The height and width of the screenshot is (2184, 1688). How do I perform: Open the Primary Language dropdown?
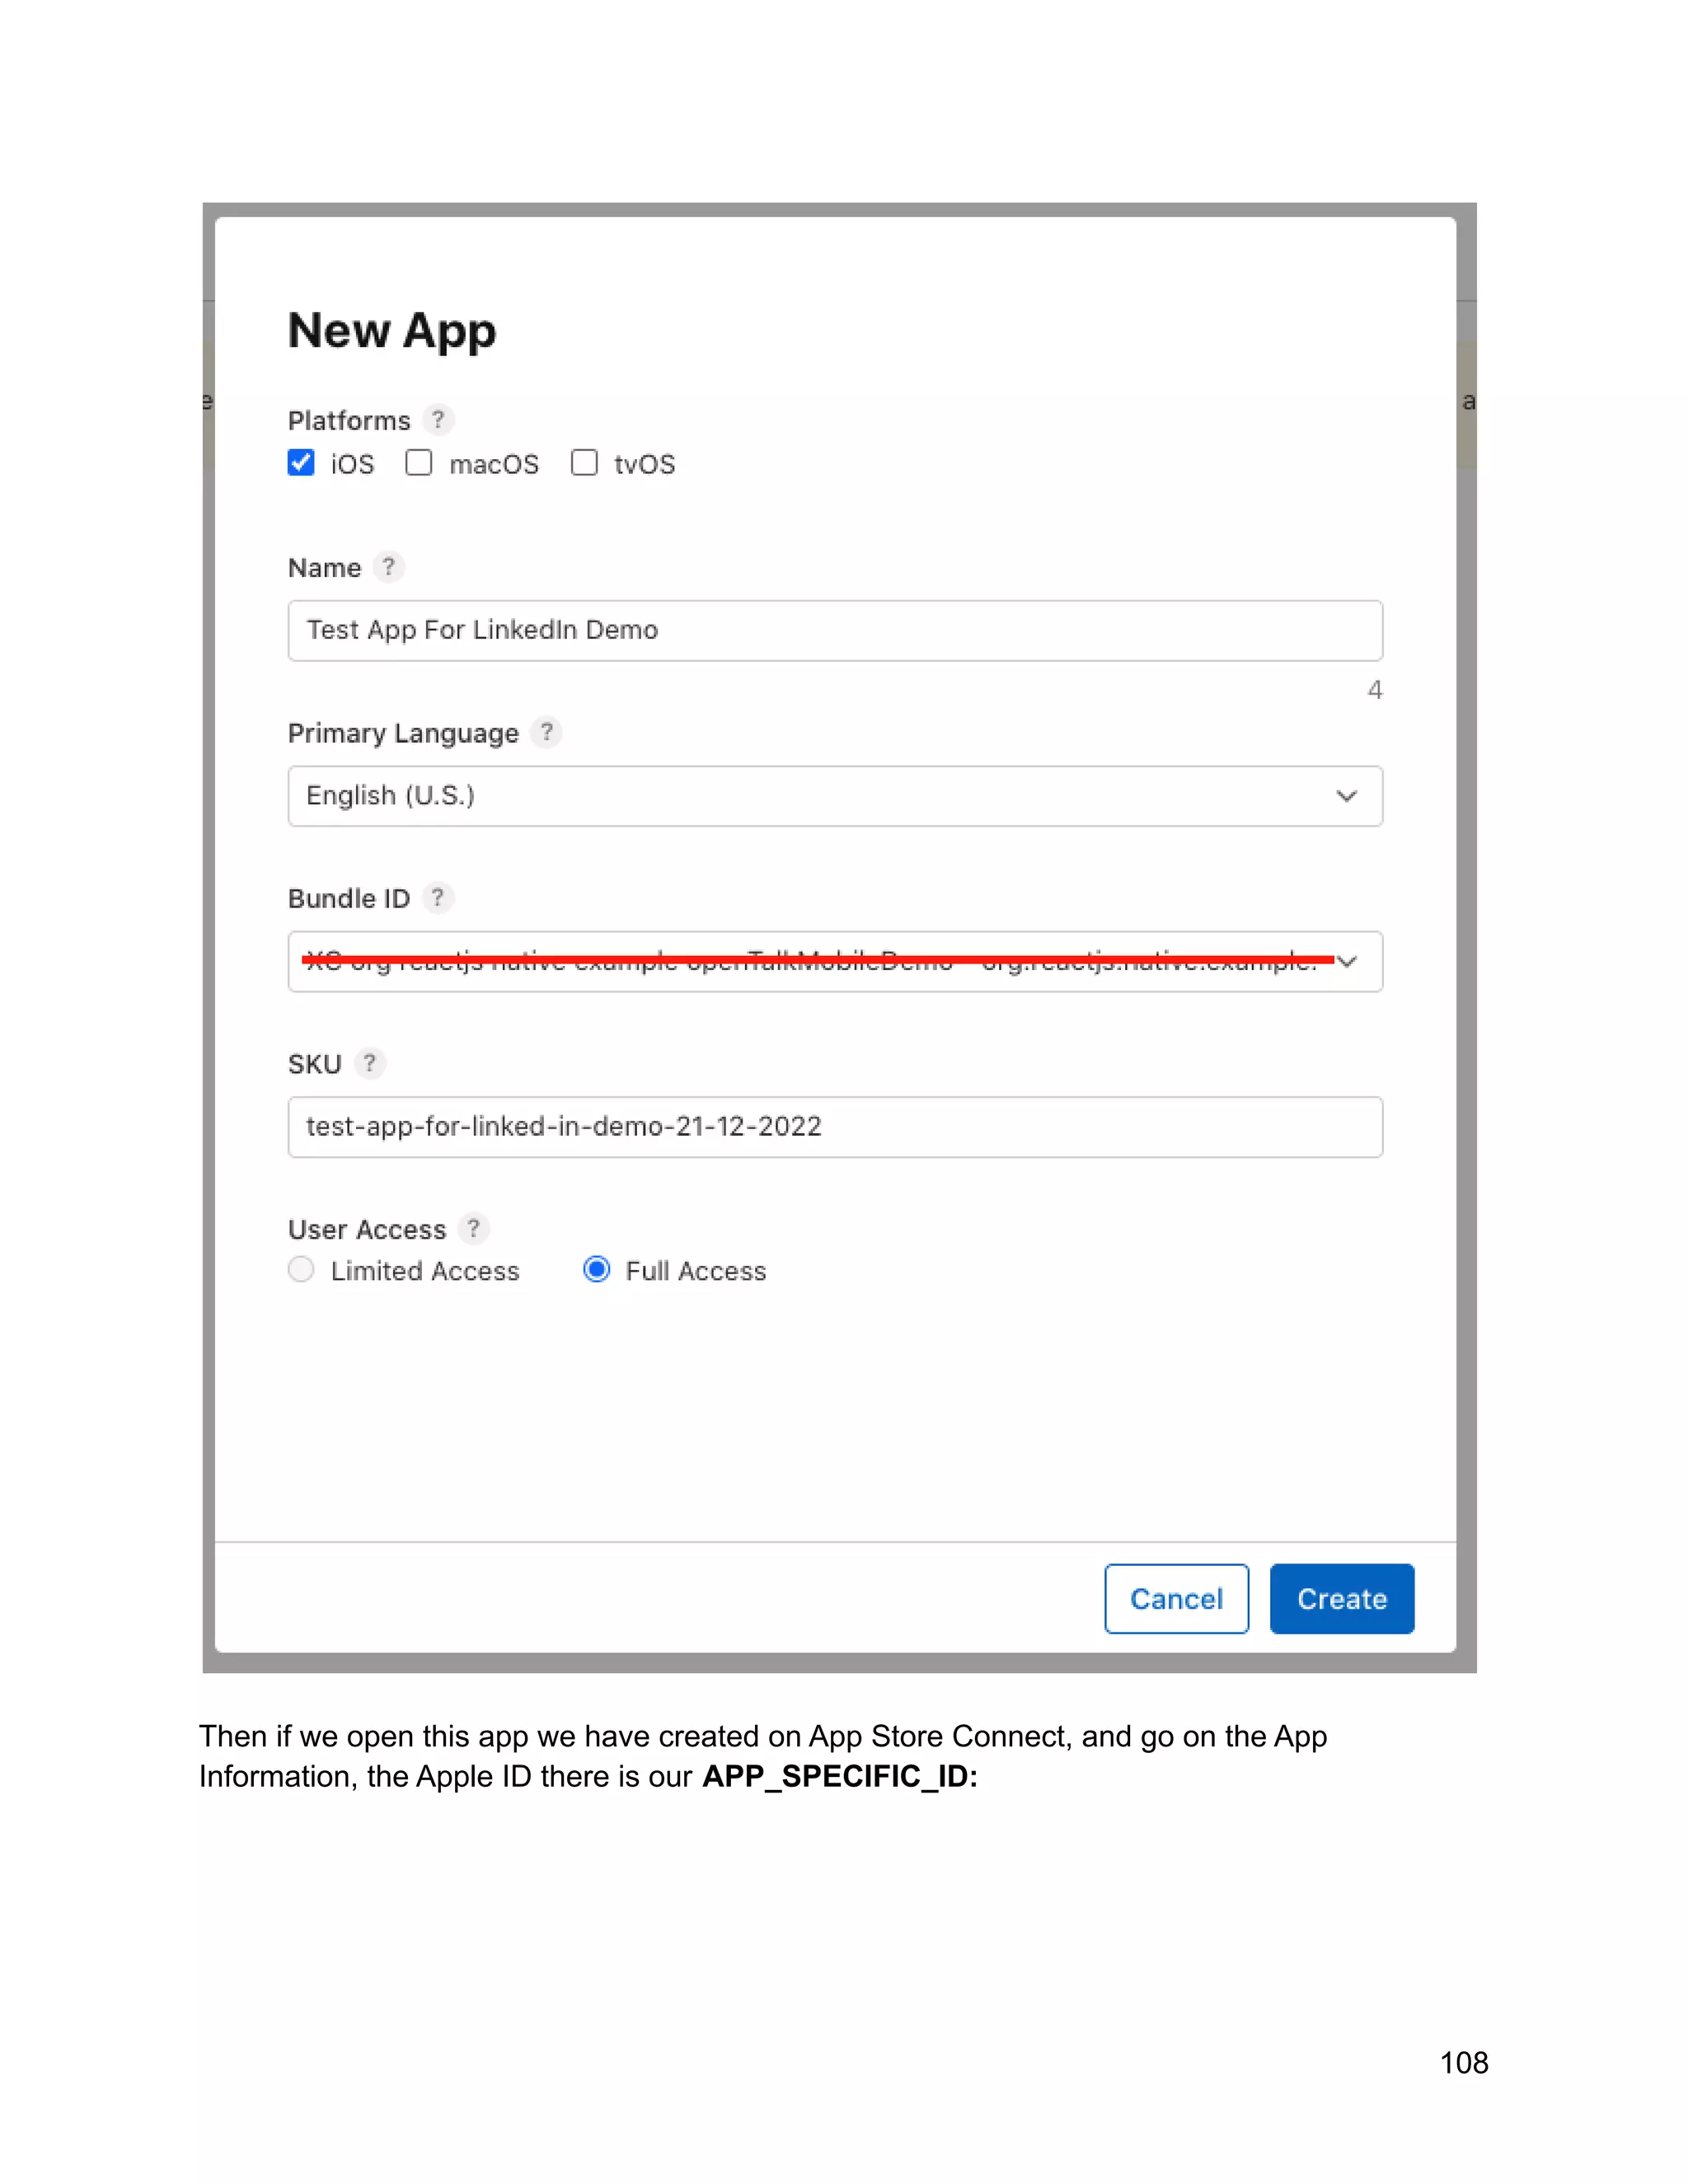[x=835, y=796]
